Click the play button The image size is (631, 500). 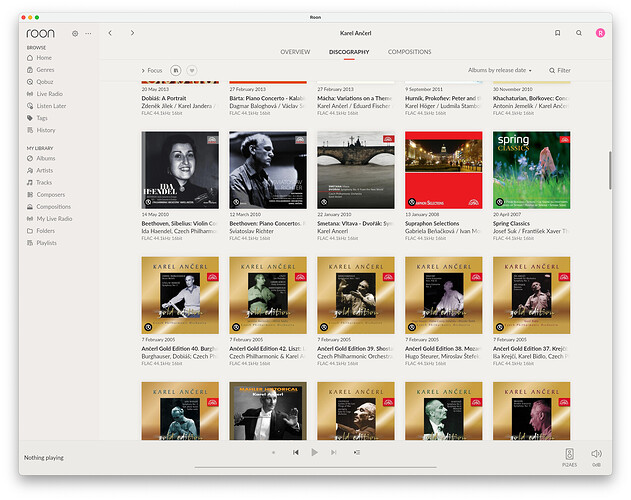(314, 452)
